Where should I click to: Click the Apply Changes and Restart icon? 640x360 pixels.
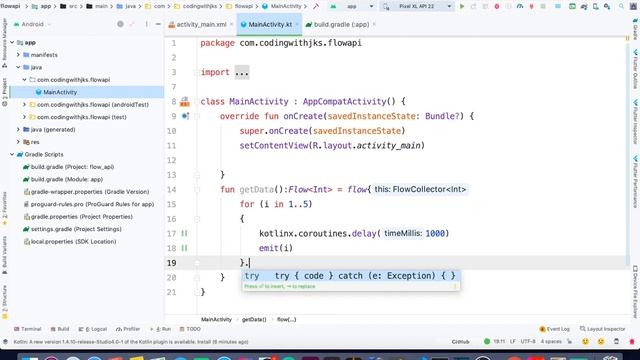(x=473, y=7)
